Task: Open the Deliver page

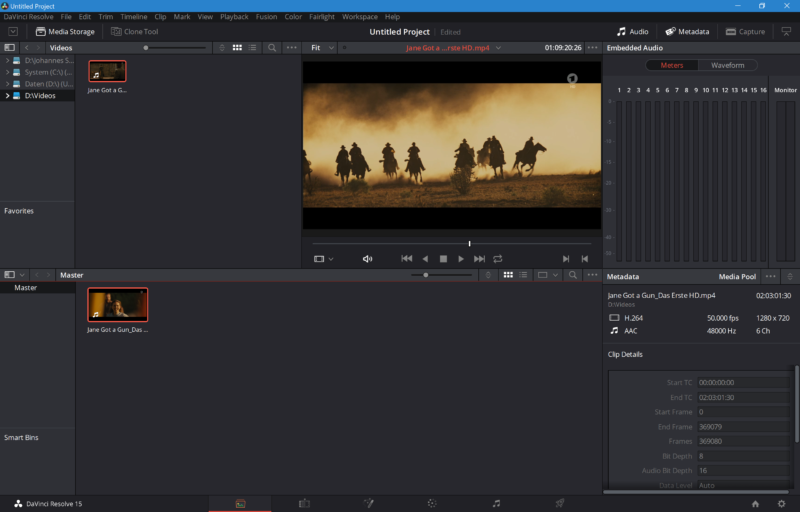Action: (560, 503)
